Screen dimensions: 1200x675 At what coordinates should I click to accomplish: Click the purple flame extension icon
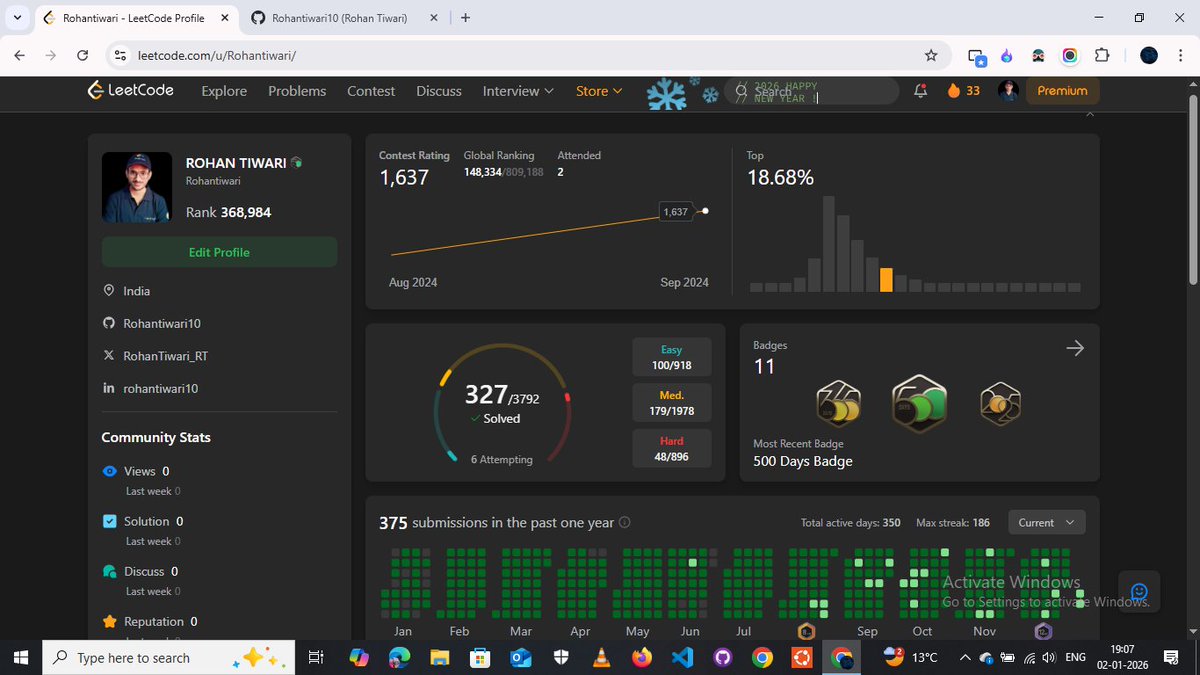pyautogui.click(x=1007, y=55)
